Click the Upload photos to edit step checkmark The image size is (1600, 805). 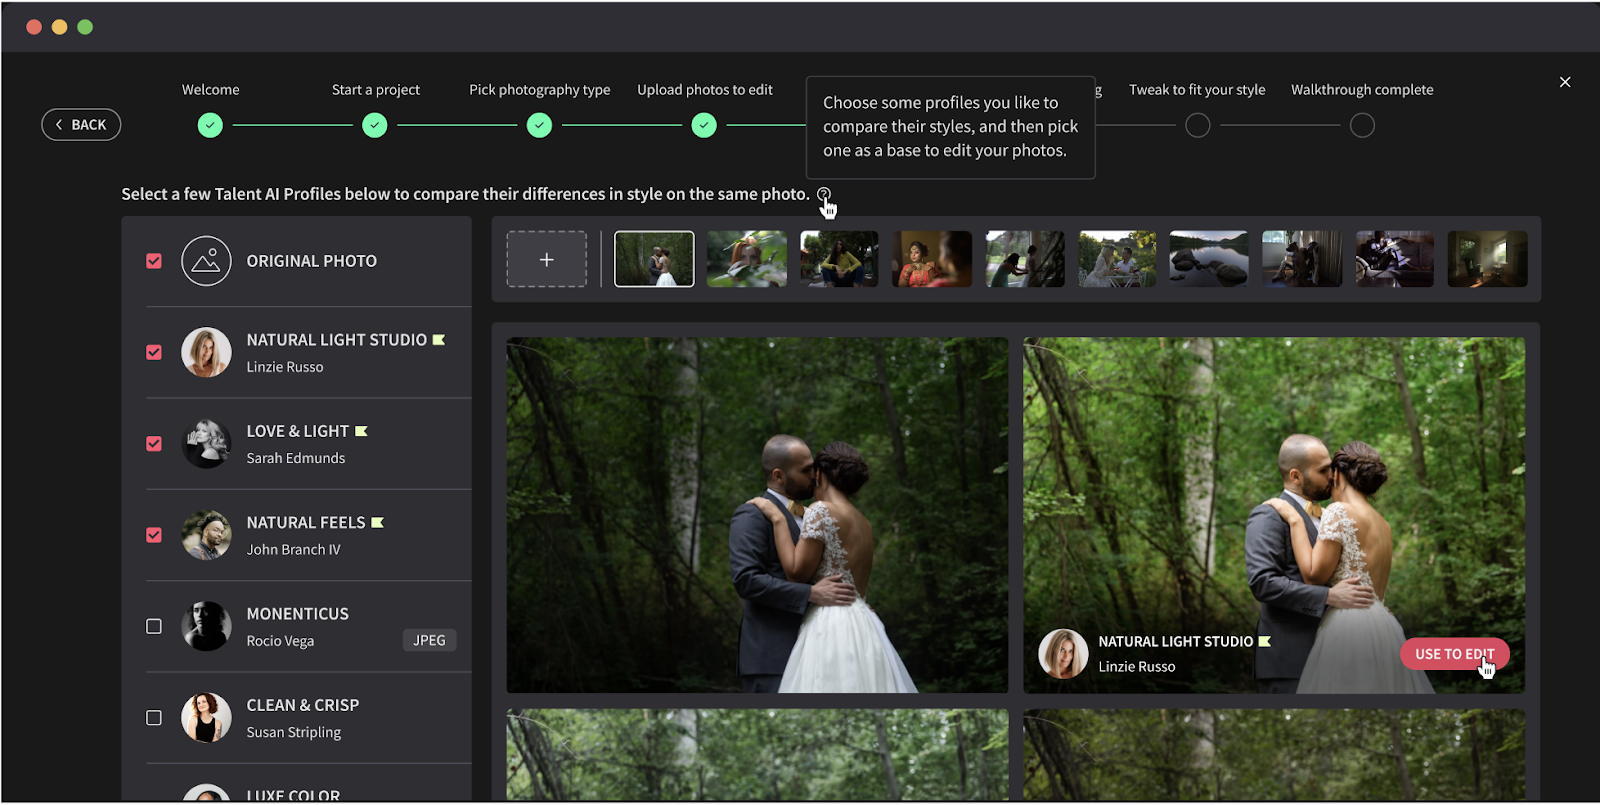tap(704, 125)
